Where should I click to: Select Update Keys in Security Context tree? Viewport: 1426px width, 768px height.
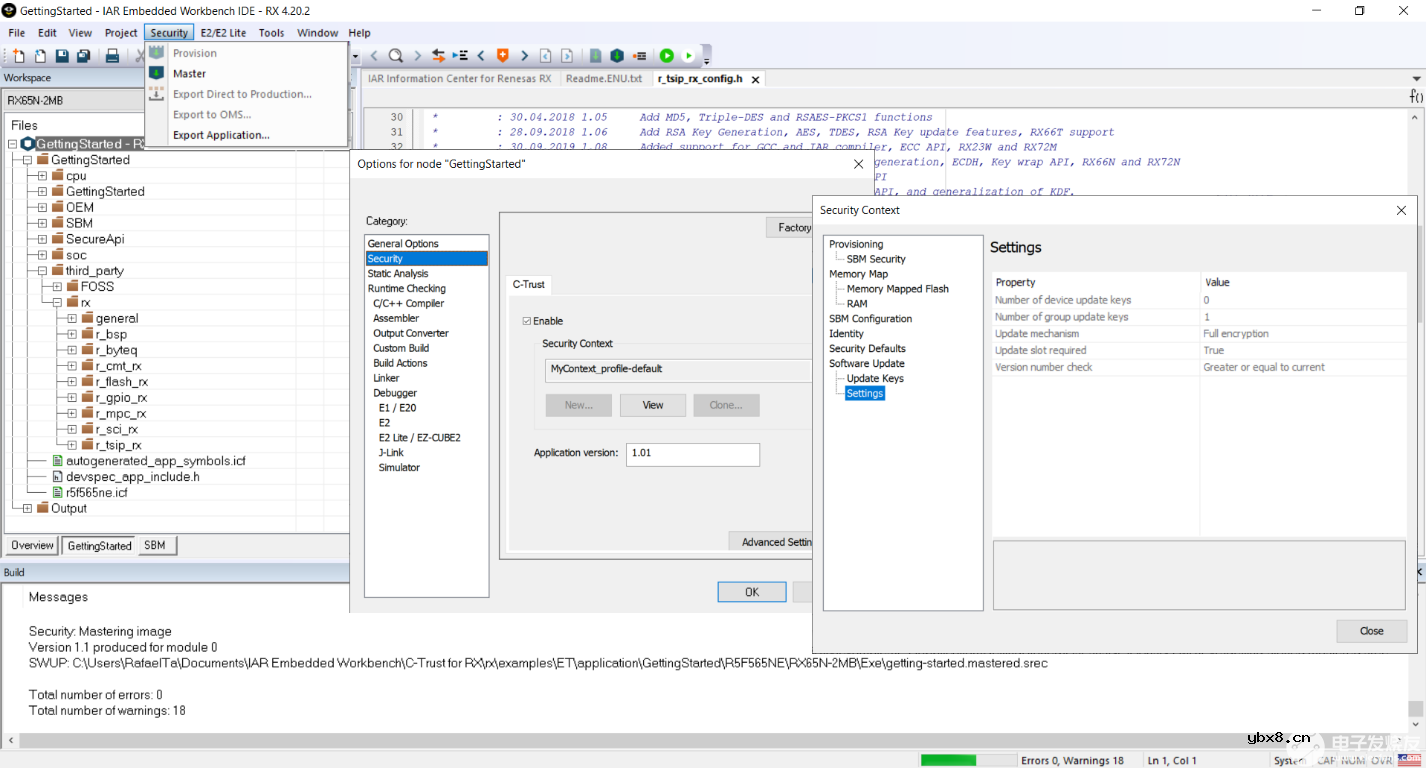875,378
